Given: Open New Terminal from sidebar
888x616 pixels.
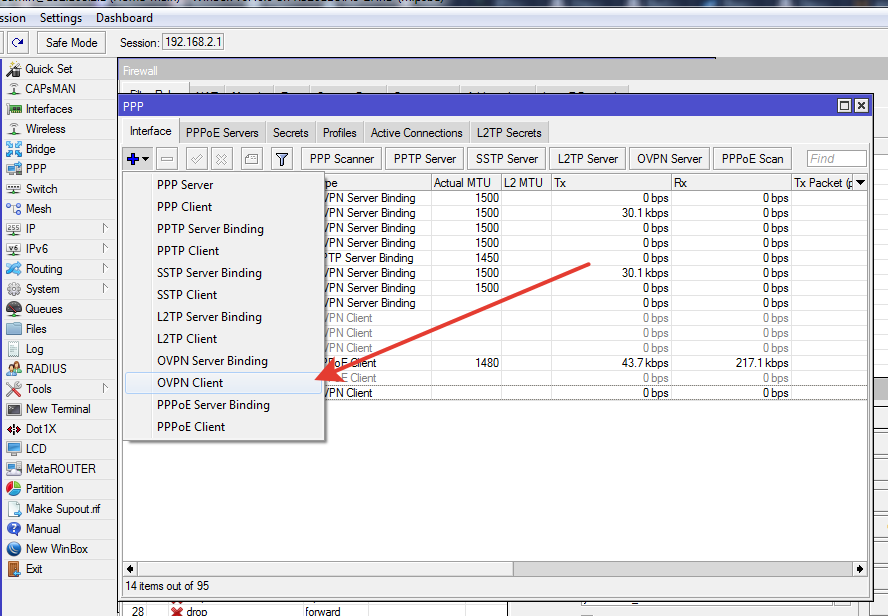Looking at the screenshot, I should tap(58, 409).
